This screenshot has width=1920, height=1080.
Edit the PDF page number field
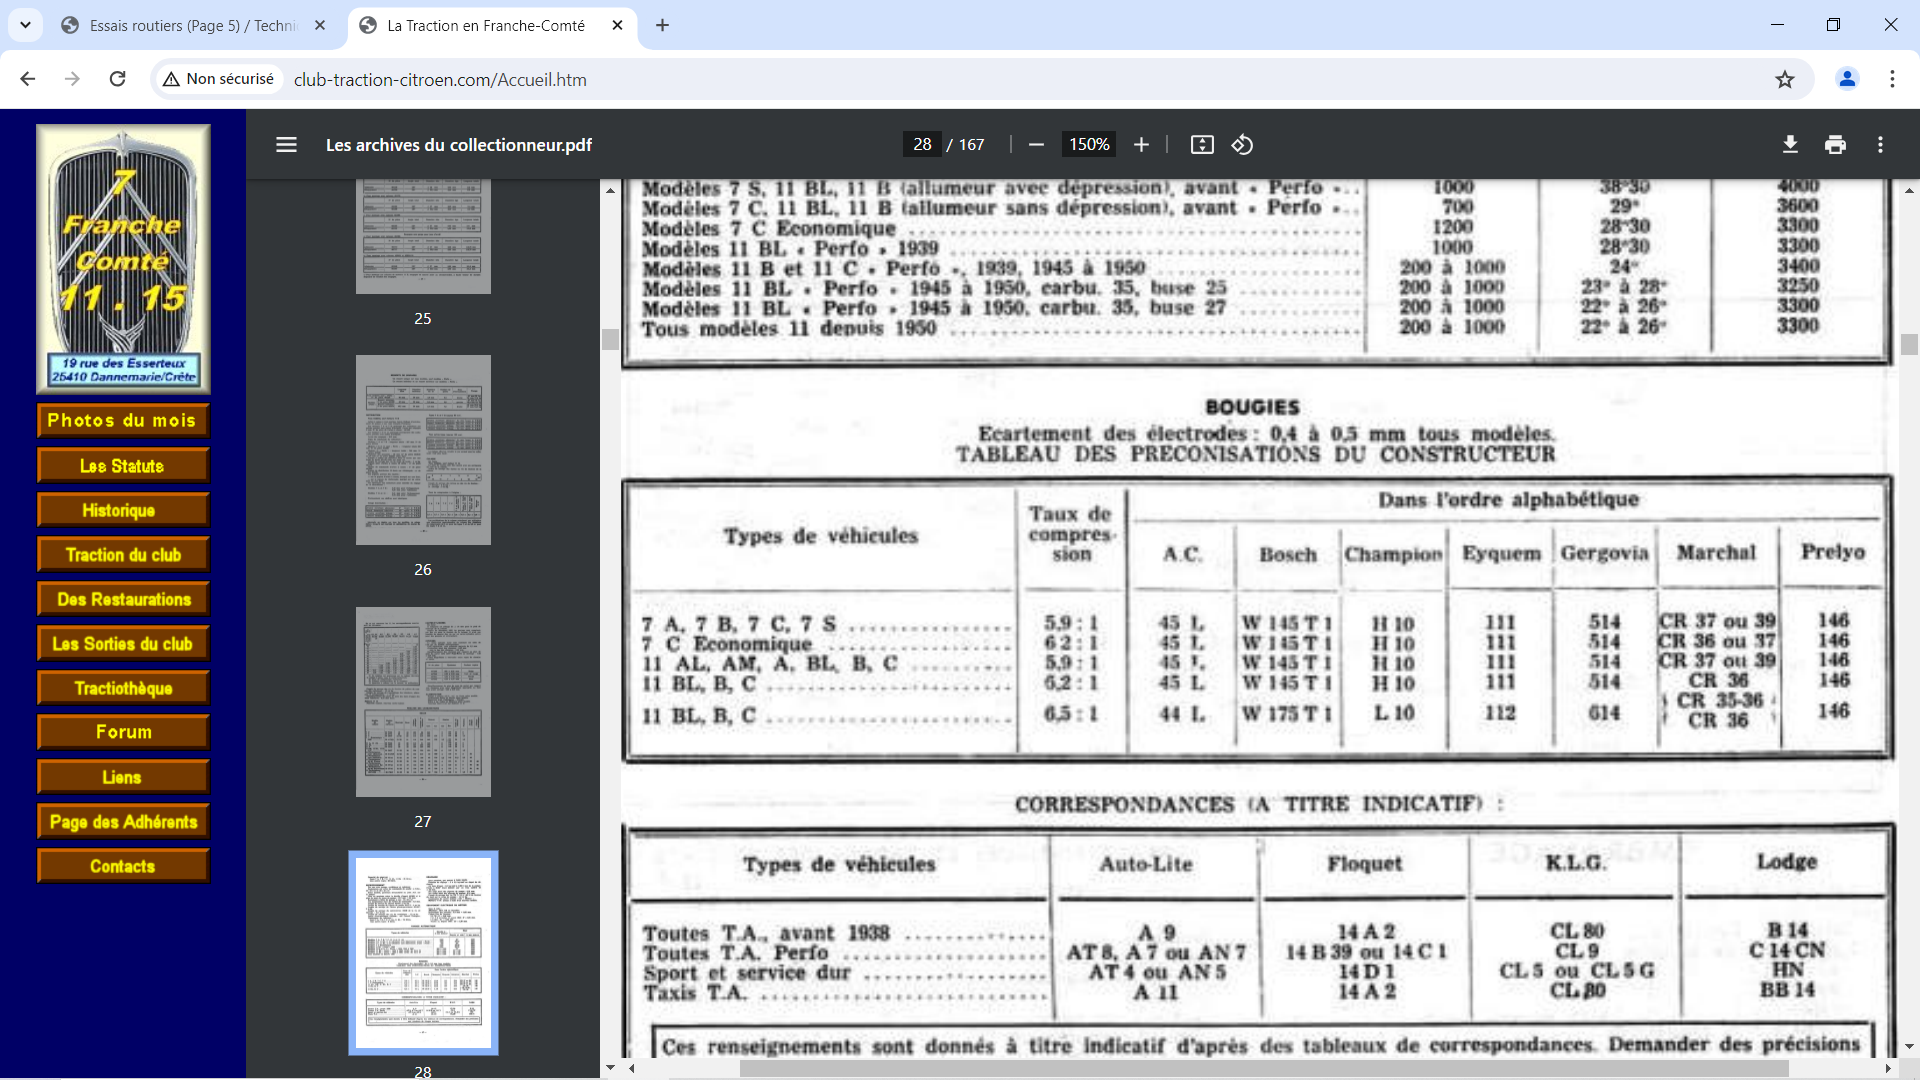click(x=922, y=145)
